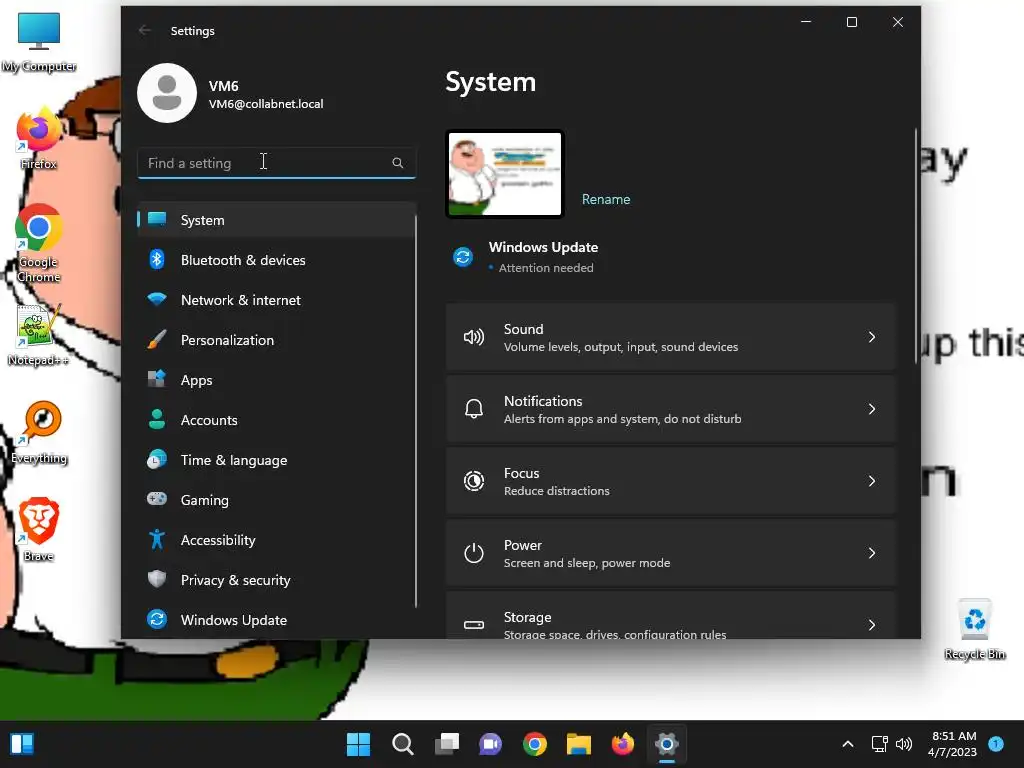Open Focus settings row
Screen dimensions: 1024x768
670,481
